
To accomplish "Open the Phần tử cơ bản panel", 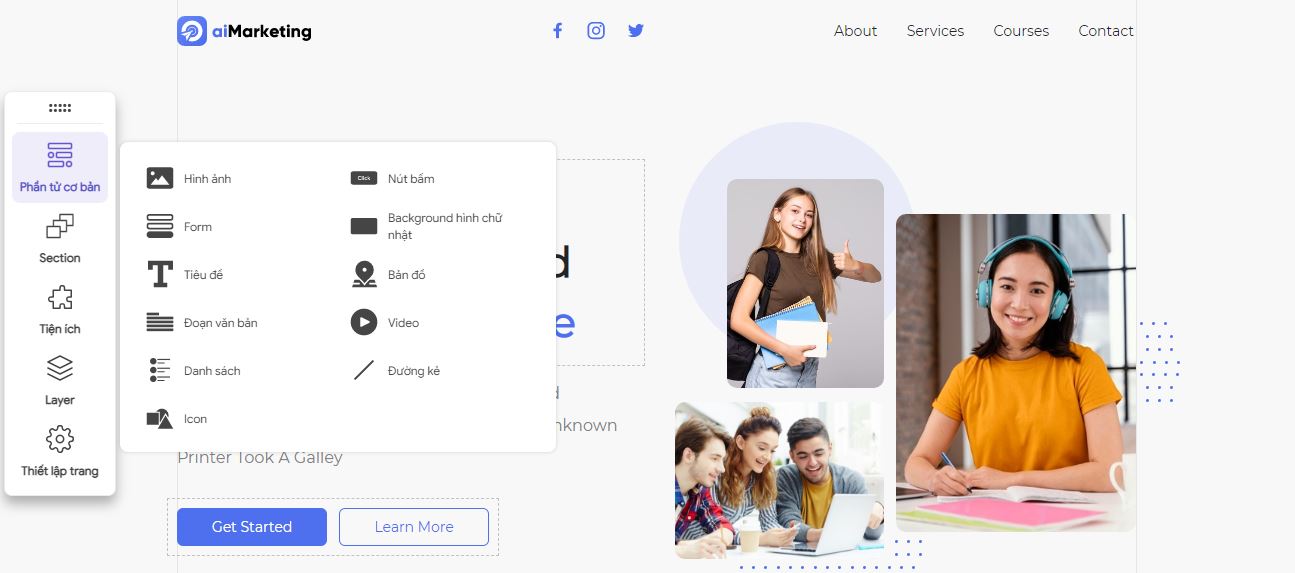I will click(60, 167).
